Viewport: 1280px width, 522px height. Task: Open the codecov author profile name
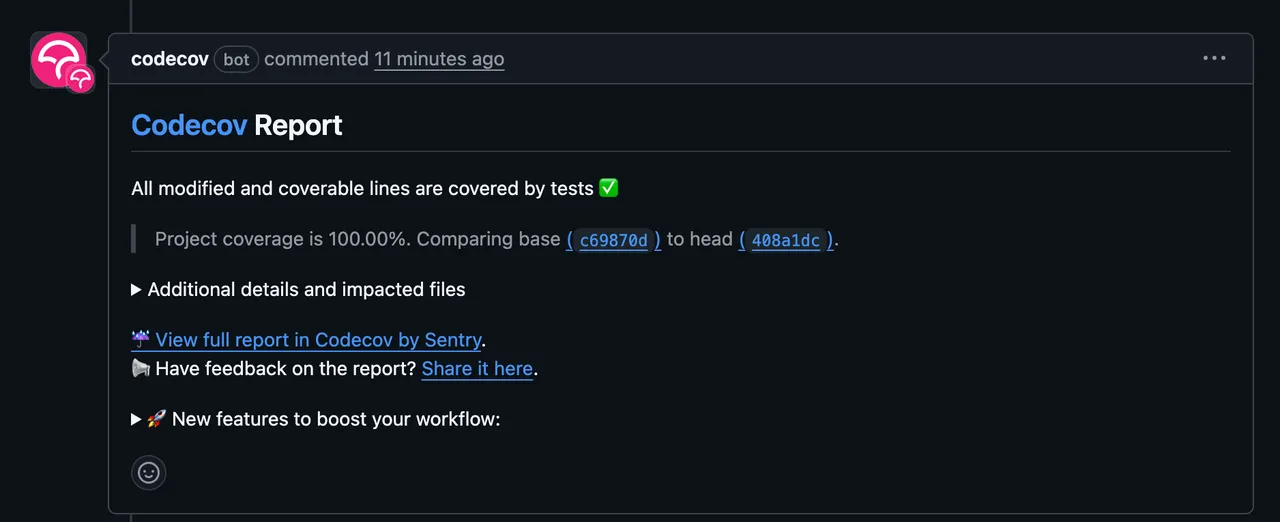click(170, 59)
